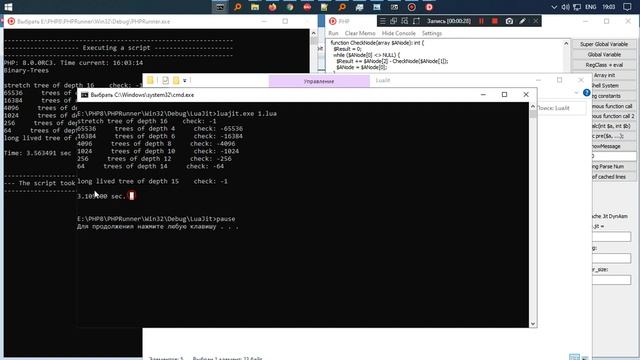The width and height of the screenshot is (640, 360).
Task: Focus the _size input field in PHP window
Action: pos(611,280)
